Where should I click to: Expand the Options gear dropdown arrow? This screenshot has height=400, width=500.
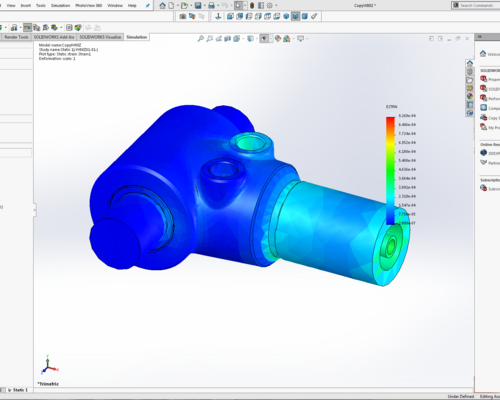276,6
